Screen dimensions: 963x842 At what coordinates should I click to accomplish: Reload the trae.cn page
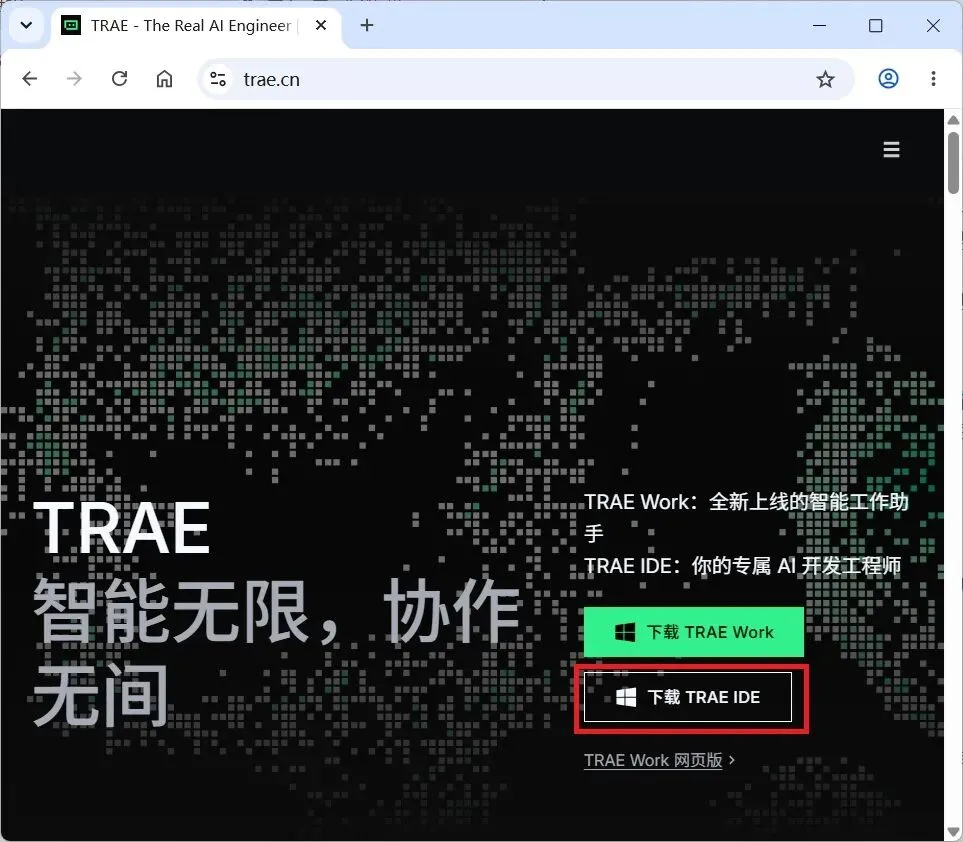119,79
